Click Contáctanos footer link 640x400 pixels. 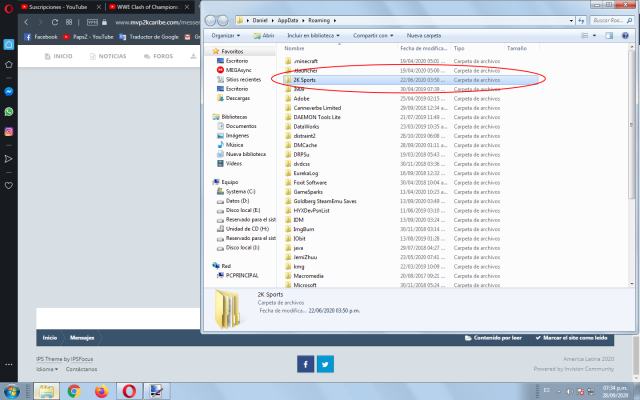pyautogui.click(x=81, y=369)
